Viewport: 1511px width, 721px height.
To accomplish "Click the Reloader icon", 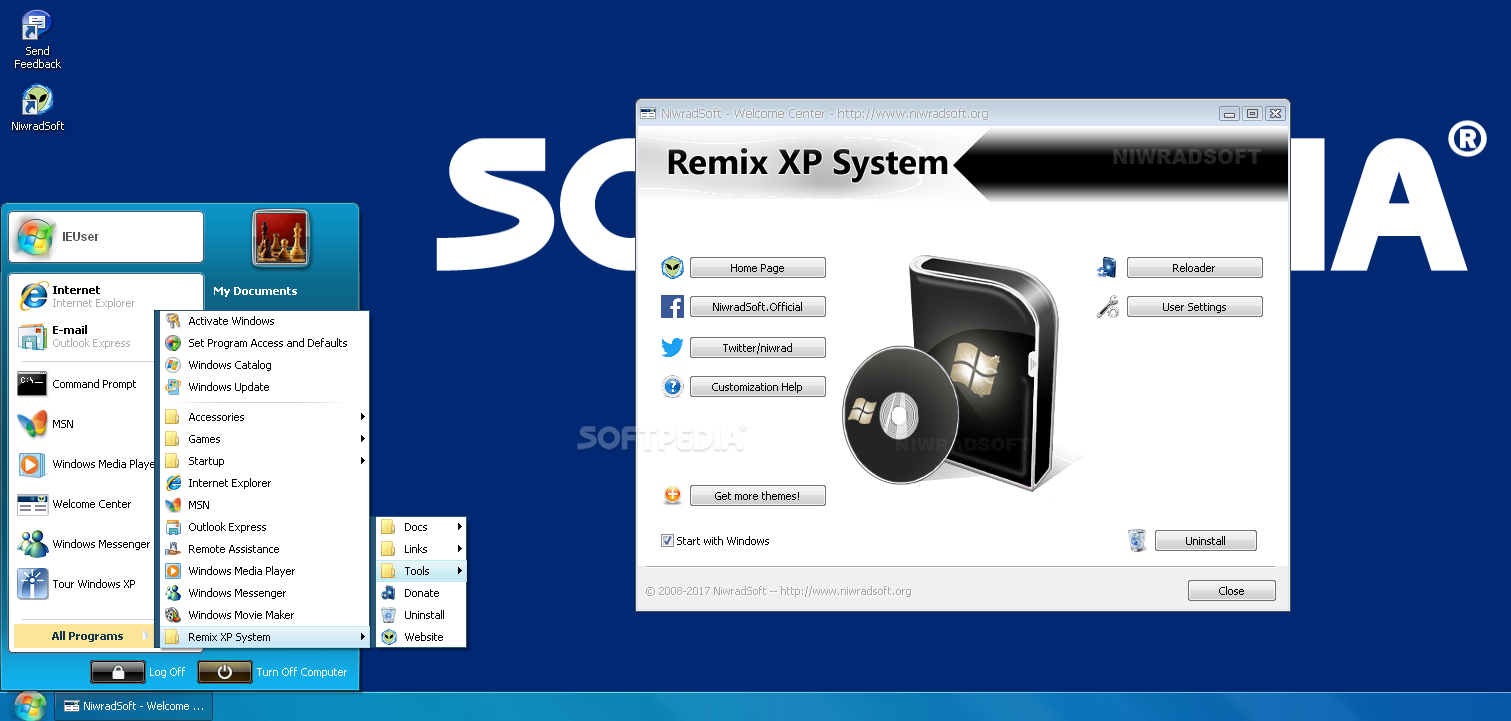I will pos(1107,267).
